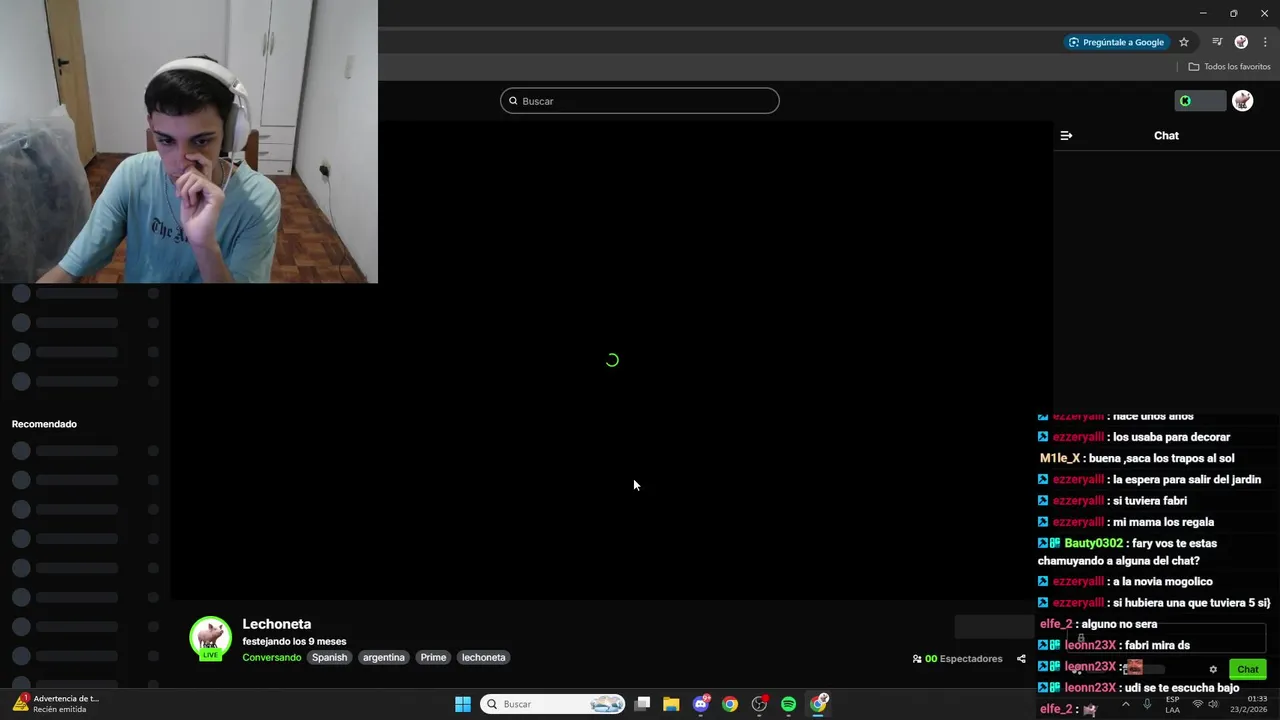Open OBS Studio taskbar icon
The width and height of the screenshot is (1280, 720).
759,704
